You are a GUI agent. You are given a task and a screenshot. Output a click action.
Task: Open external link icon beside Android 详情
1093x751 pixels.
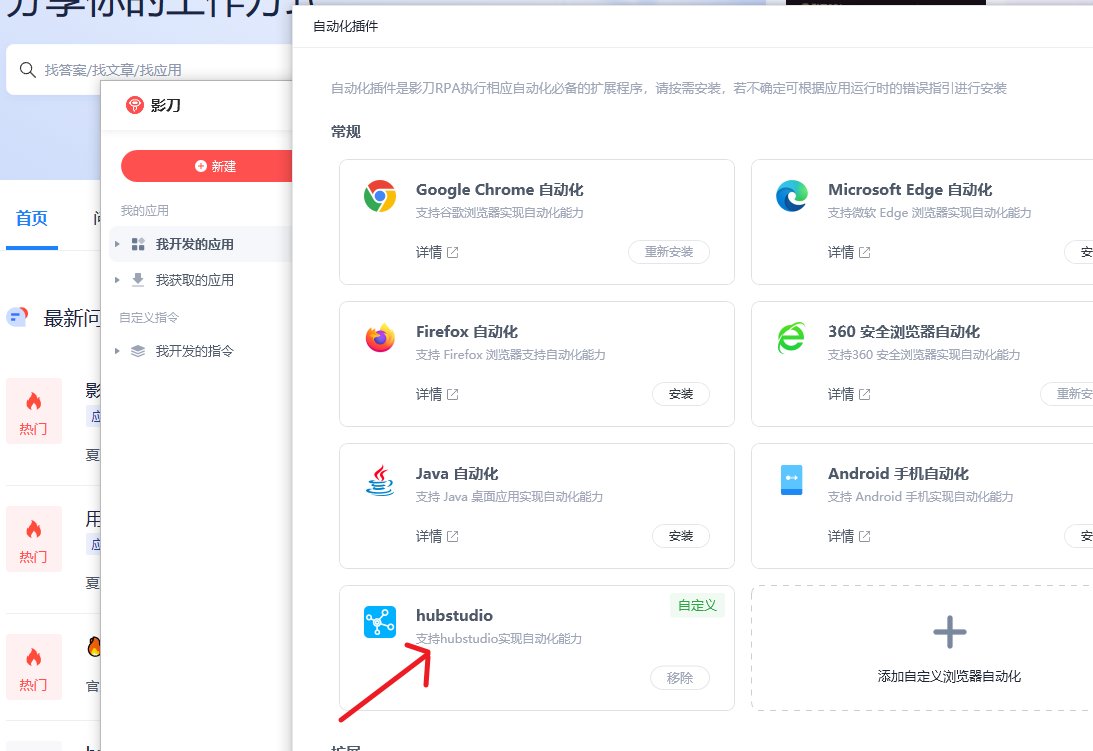[864, 536]
